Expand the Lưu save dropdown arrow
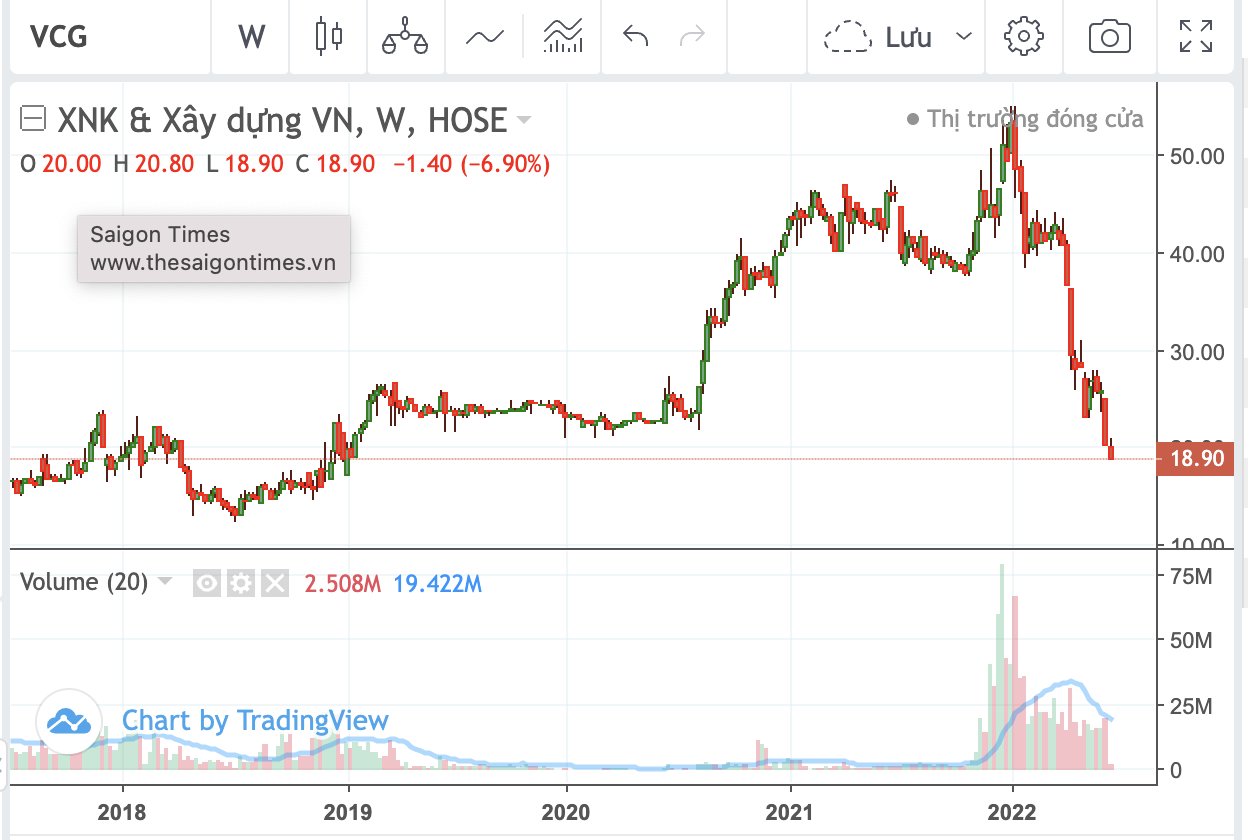Screen dimensions: 1248x840 pos(964,37)
